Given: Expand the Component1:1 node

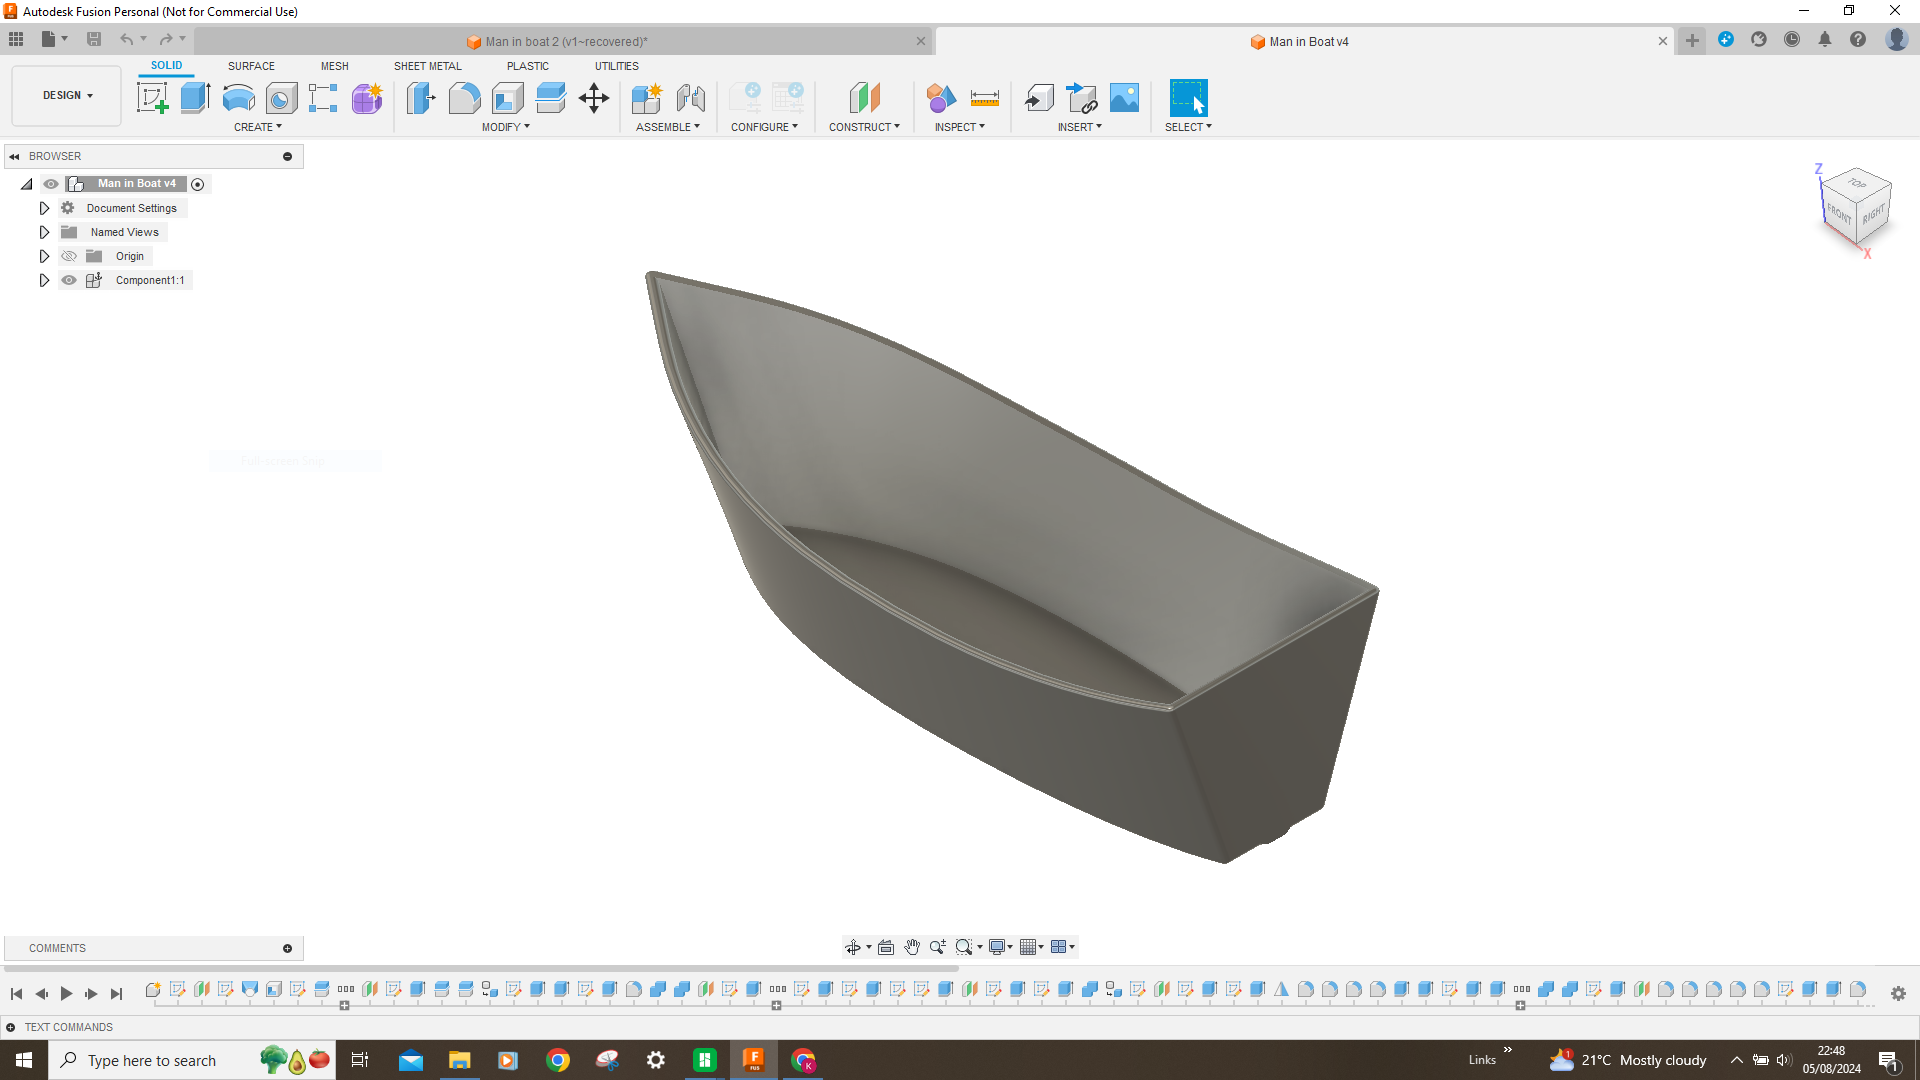Looking at the screenshot, I should tap(44, 280).
